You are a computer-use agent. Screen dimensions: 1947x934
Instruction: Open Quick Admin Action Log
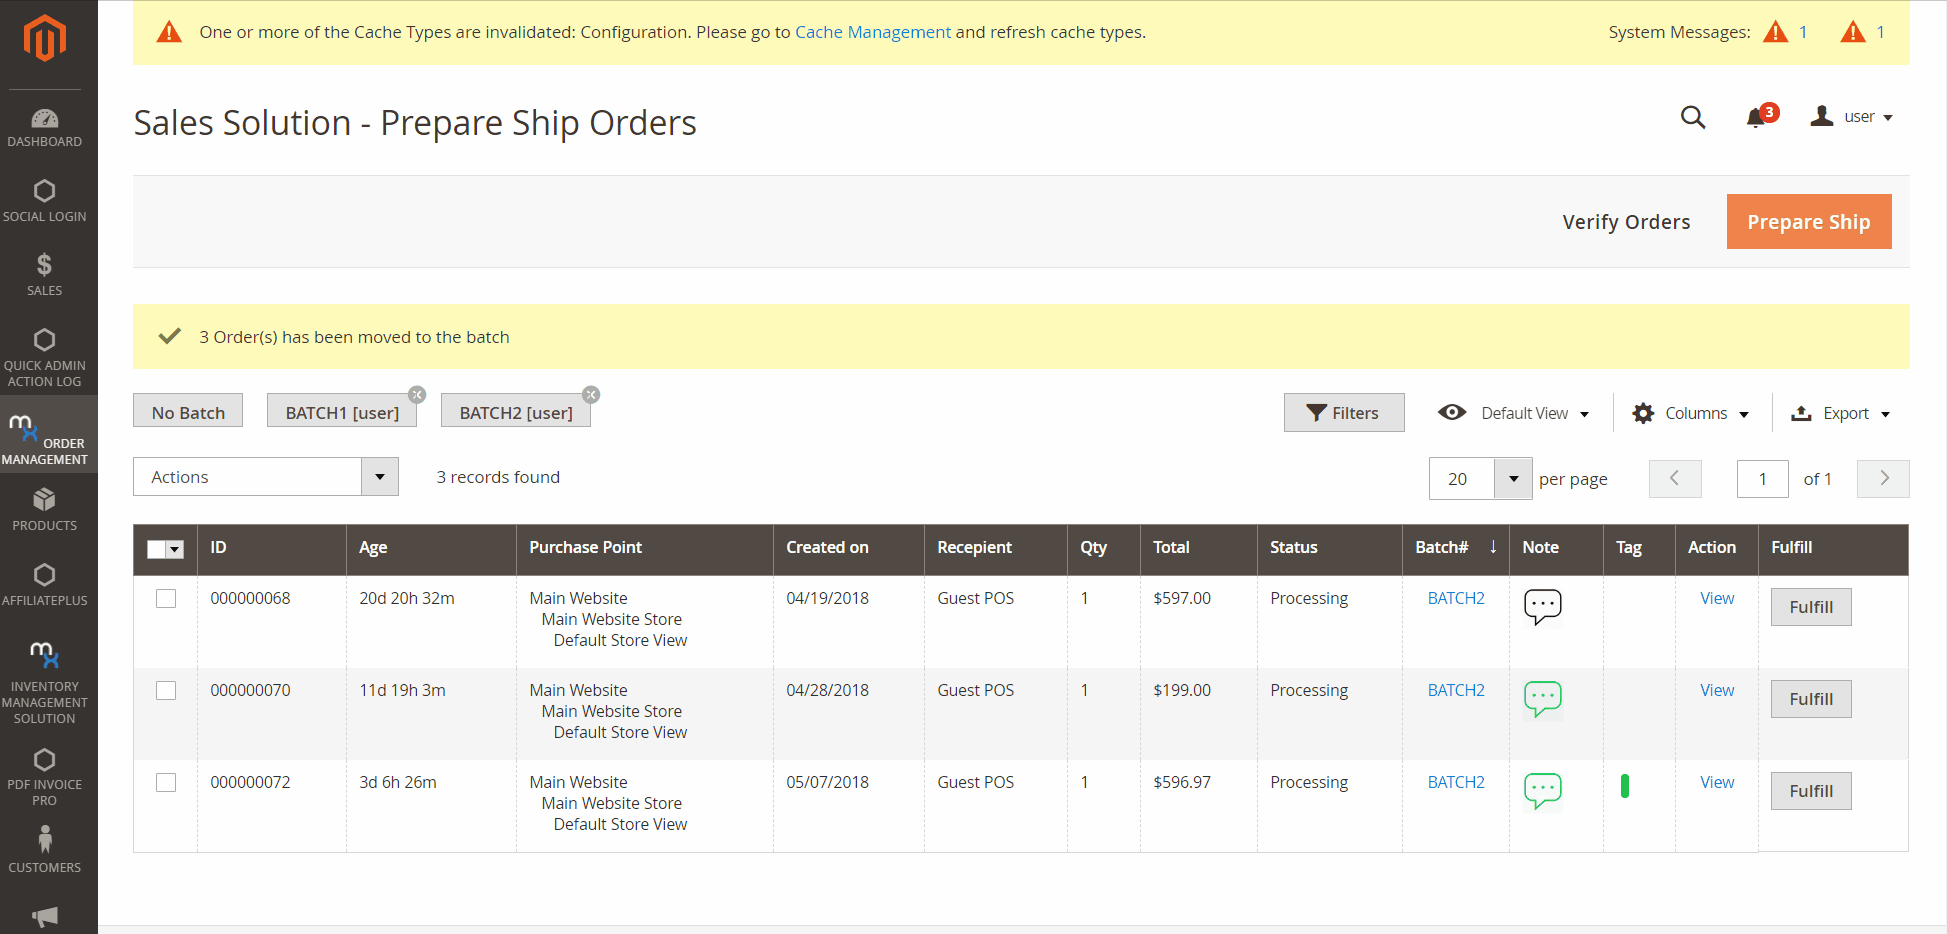click(x=45, y=357)
